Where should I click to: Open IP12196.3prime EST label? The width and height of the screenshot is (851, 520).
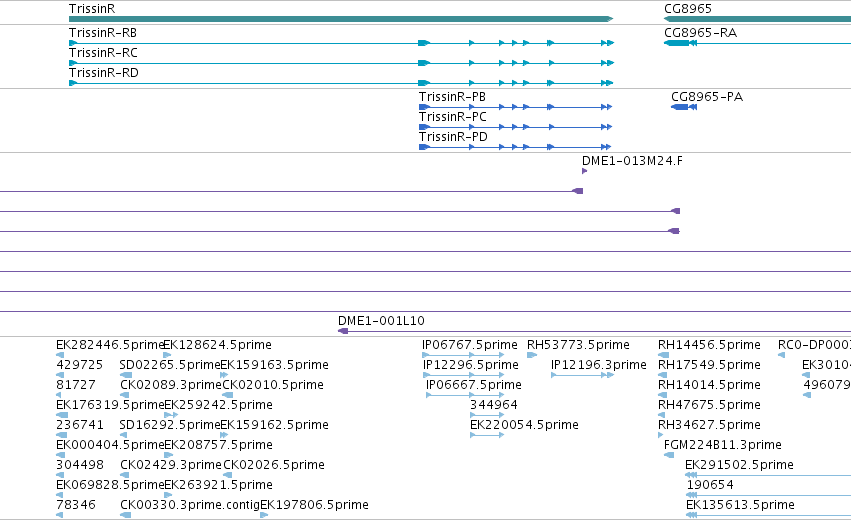599,365
